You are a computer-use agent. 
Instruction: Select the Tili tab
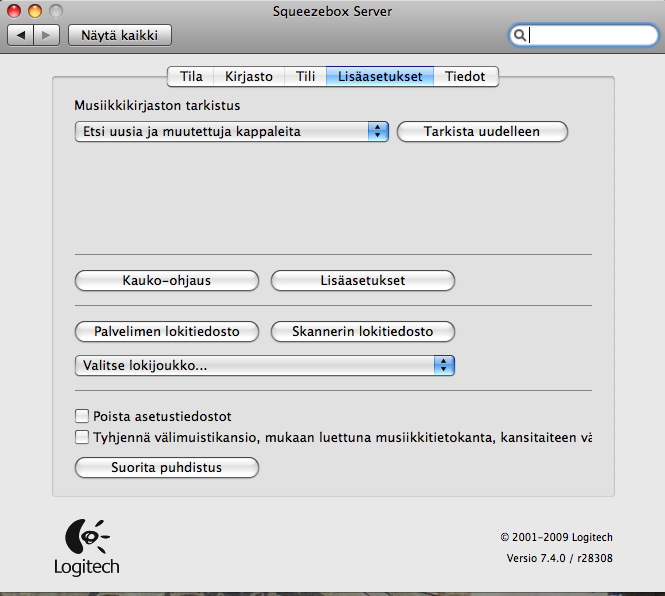(x=305, y=76)
